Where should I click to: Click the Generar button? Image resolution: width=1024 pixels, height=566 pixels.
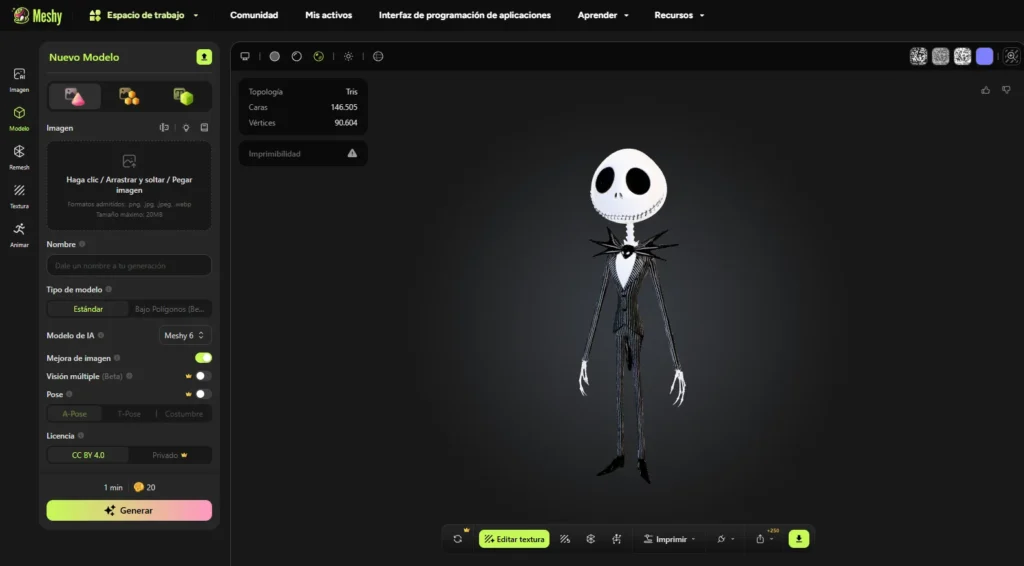pyautogui.click(x=129, y=510)
